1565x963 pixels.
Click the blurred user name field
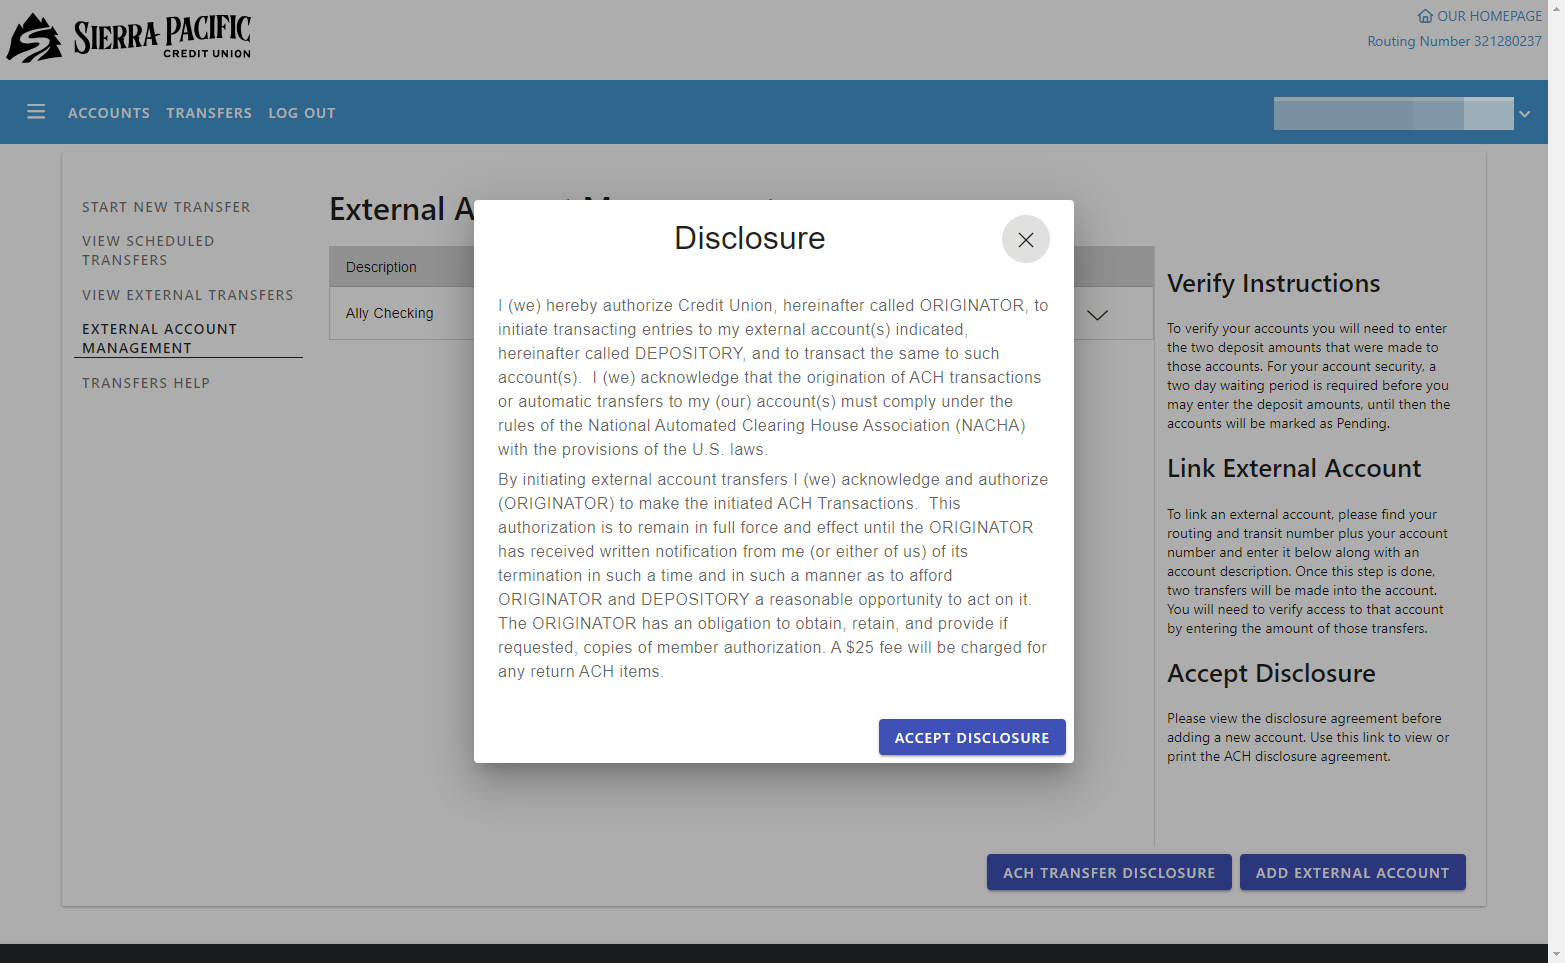click(1393, 113)
